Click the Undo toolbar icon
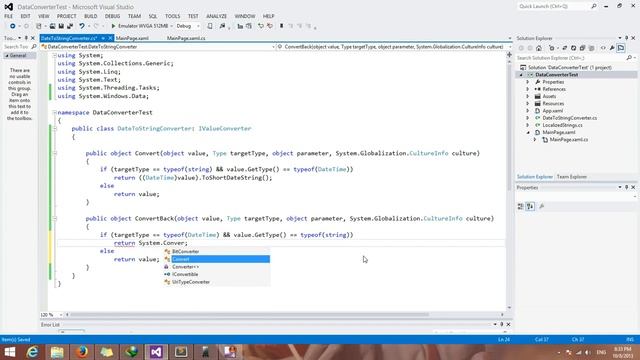640x360 pixels. click(x=82, y=26)
